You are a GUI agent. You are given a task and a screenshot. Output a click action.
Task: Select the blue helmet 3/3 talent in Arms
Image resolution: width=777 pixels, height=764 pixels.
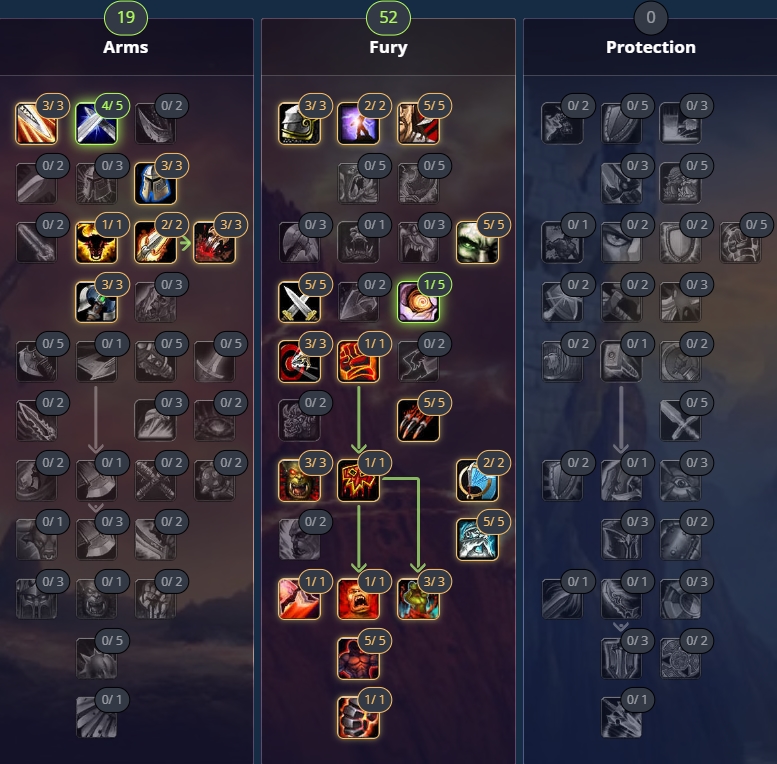(156, 183)
